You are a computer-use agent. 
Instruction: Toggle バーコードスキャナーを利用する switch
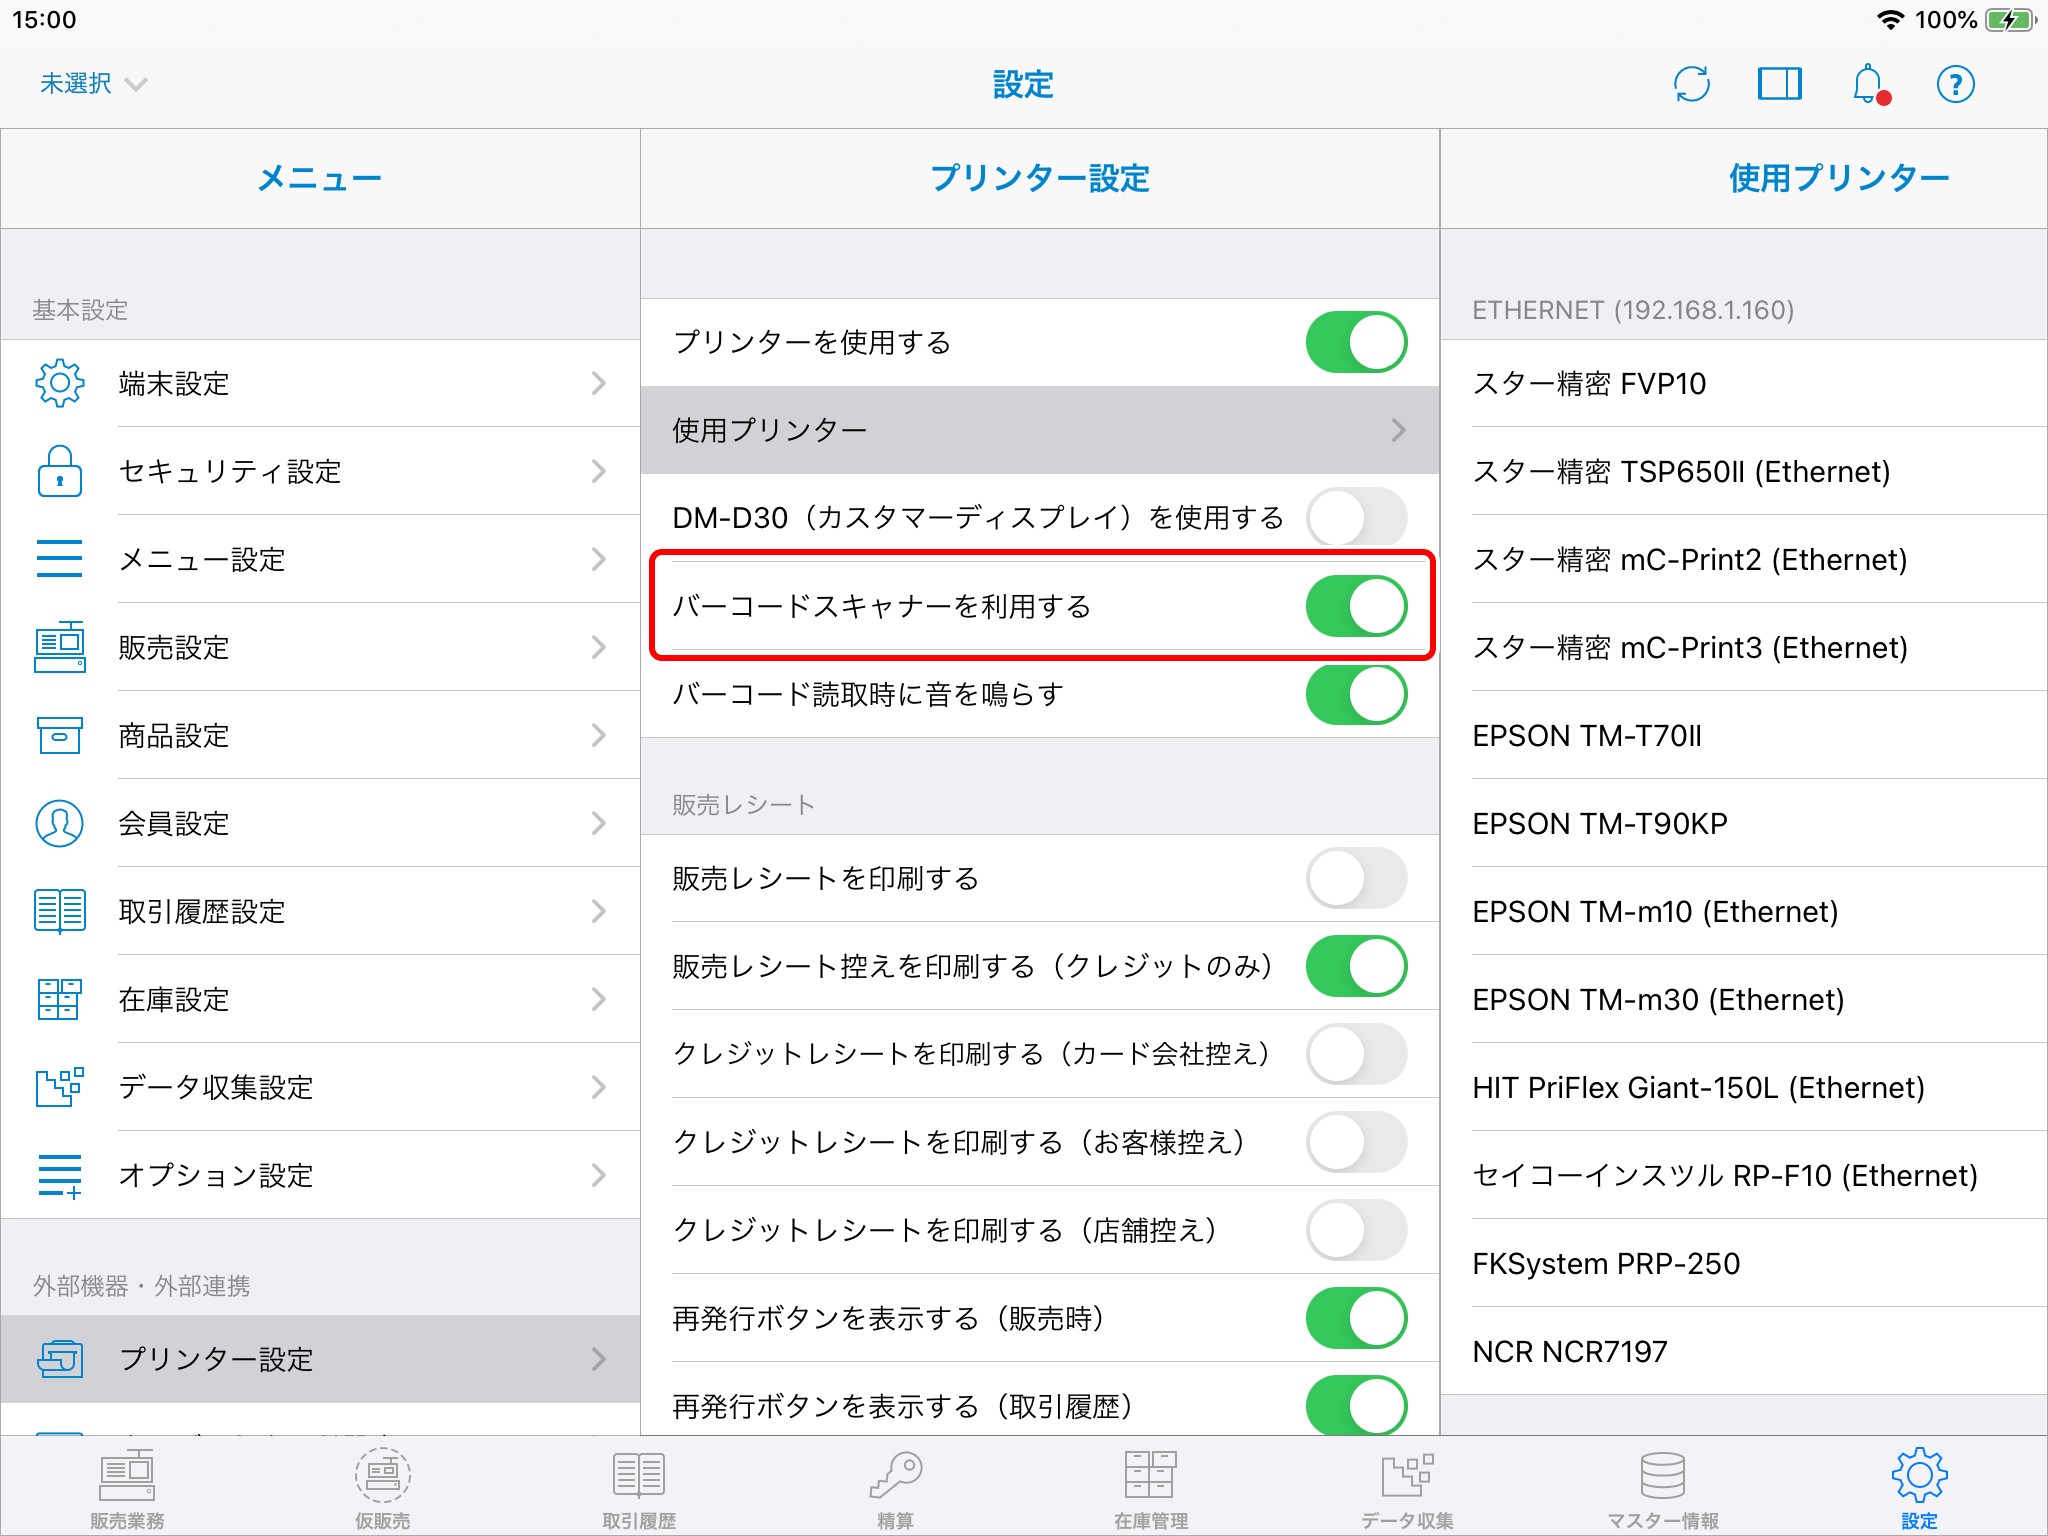(x=1356, y=606)
